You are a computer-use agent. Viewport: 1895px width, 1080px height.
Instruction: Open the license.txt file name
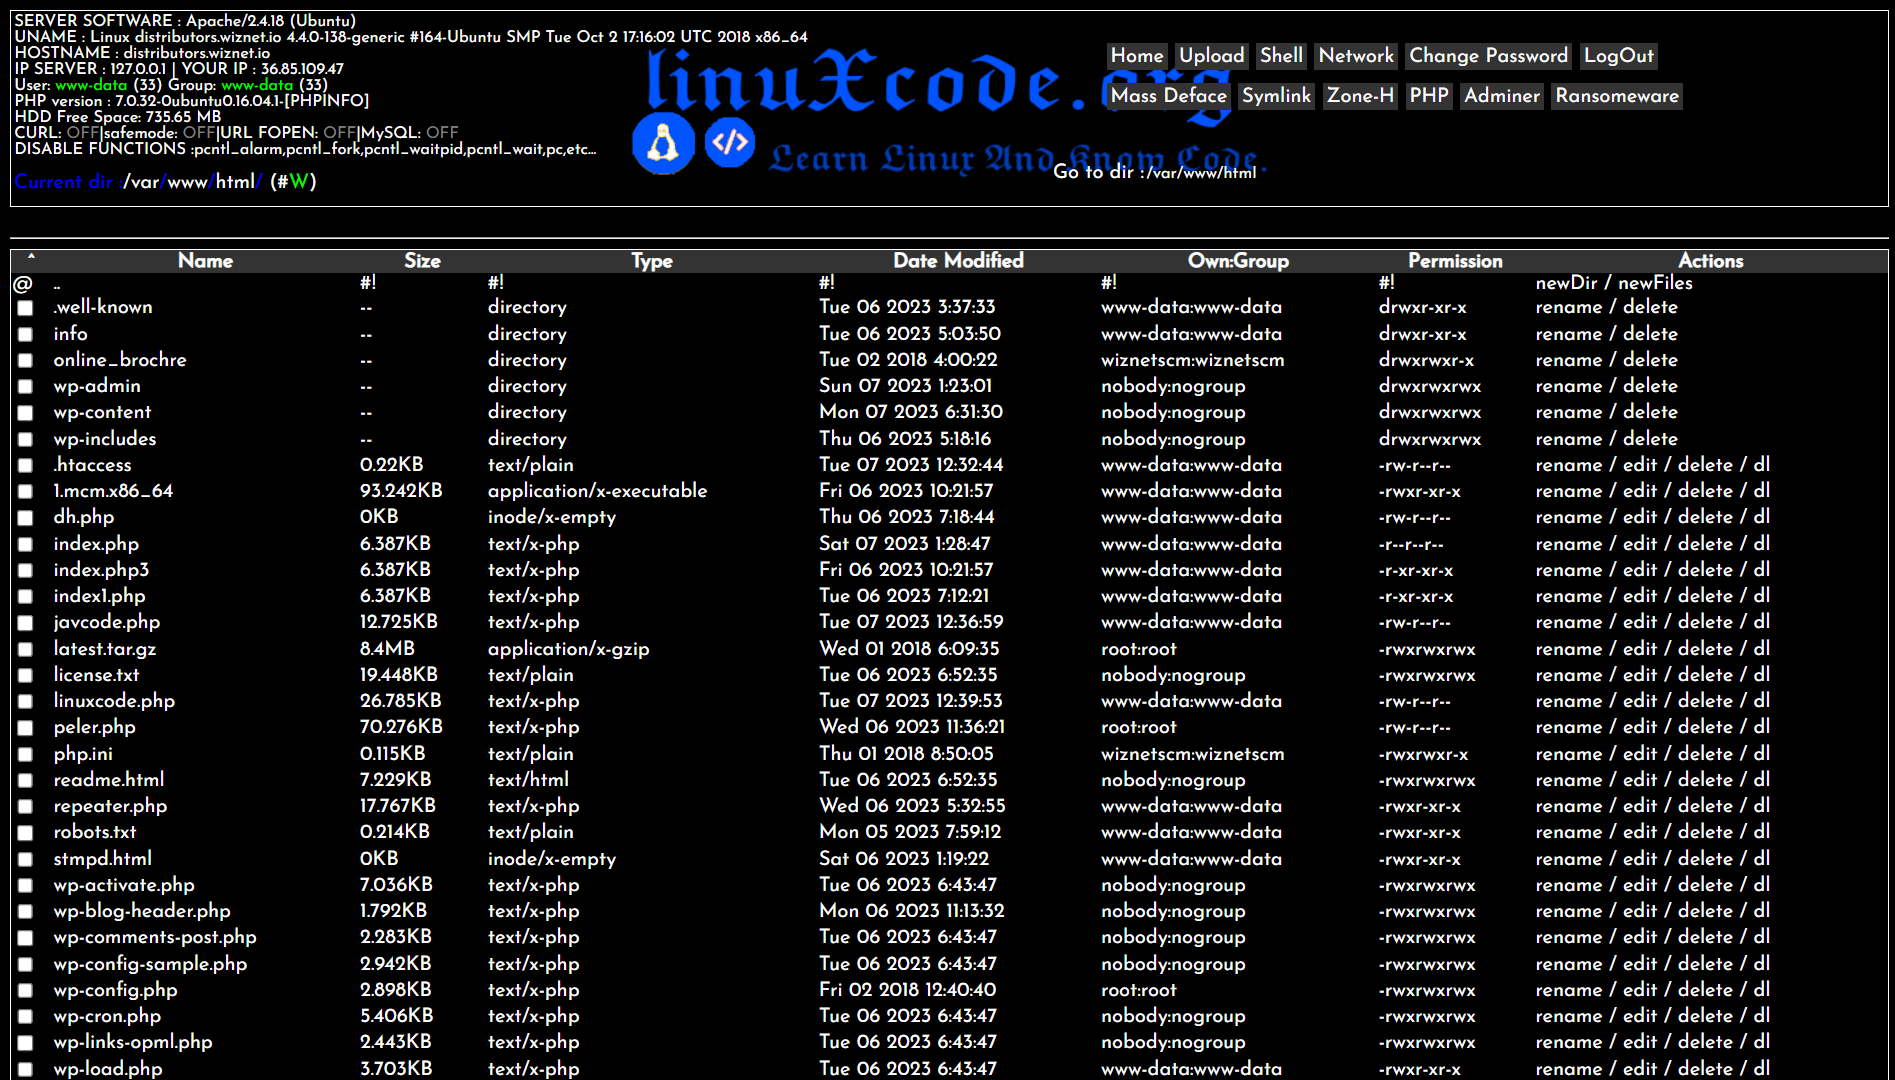pyautogui.click(x=96, y=675)
